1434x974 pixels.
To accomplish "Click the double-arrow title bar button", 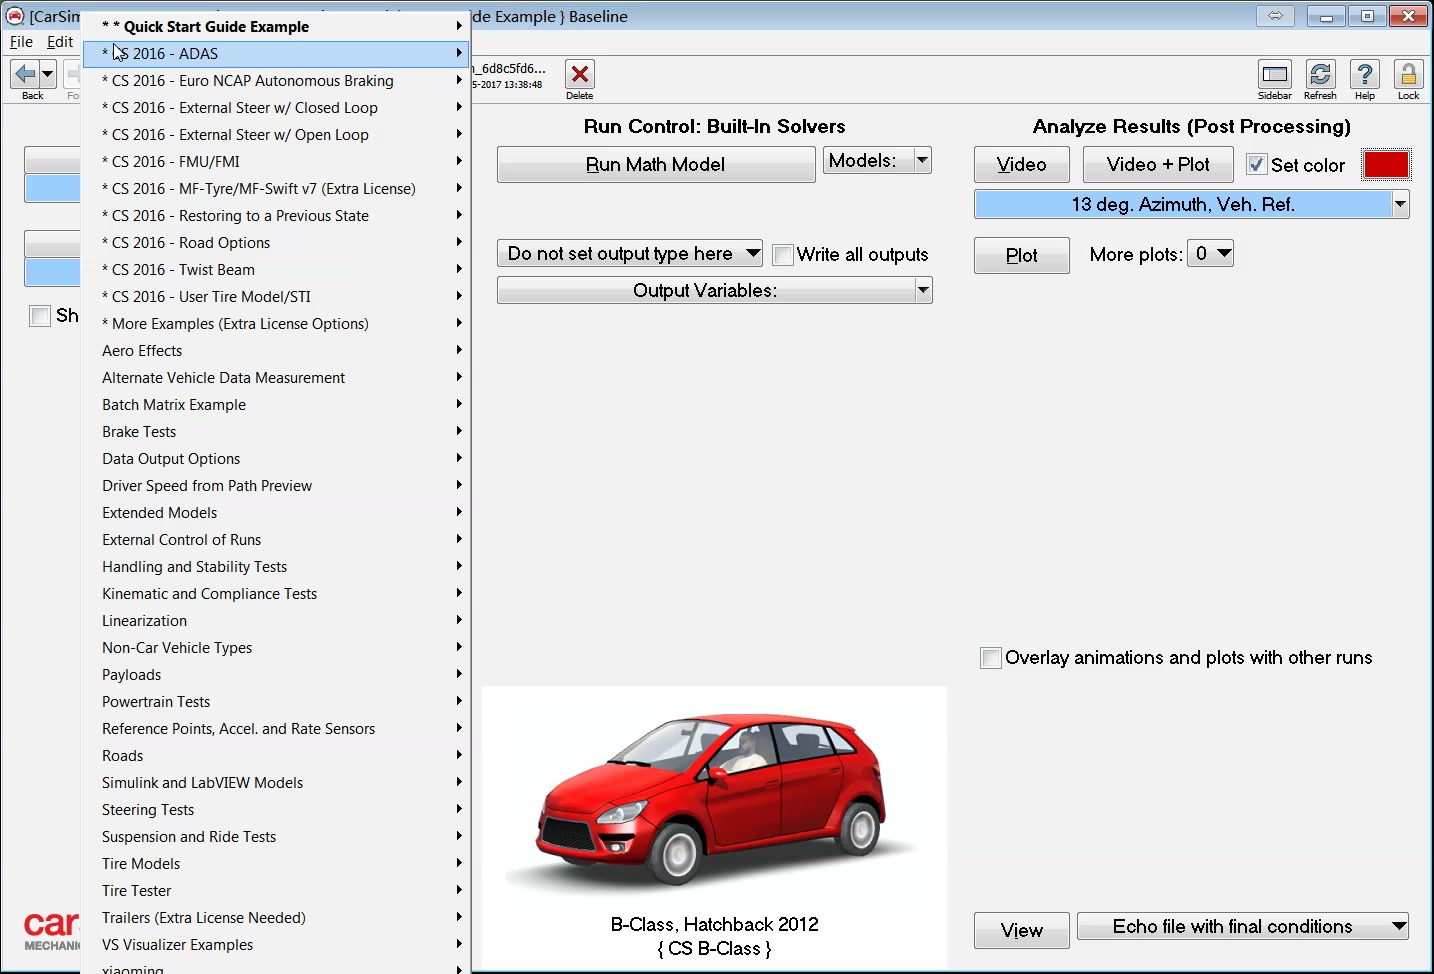I will pyautogui.click(x=1275, y=16).
